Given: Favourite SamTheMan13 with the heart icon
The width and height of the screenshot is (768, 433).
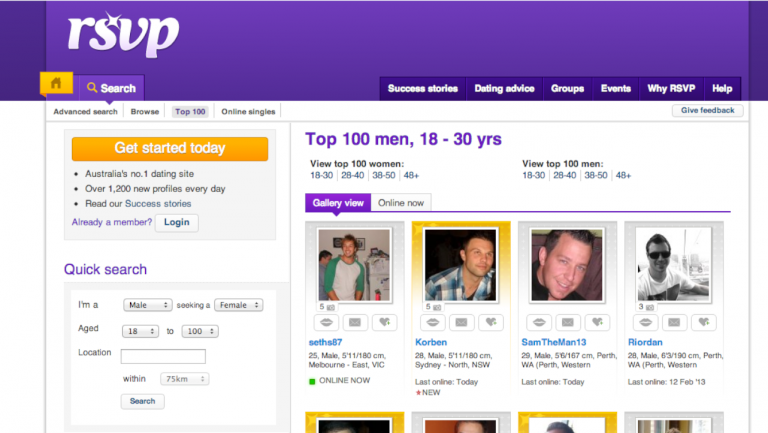Looking at the screenshot, I should point(597,322).
